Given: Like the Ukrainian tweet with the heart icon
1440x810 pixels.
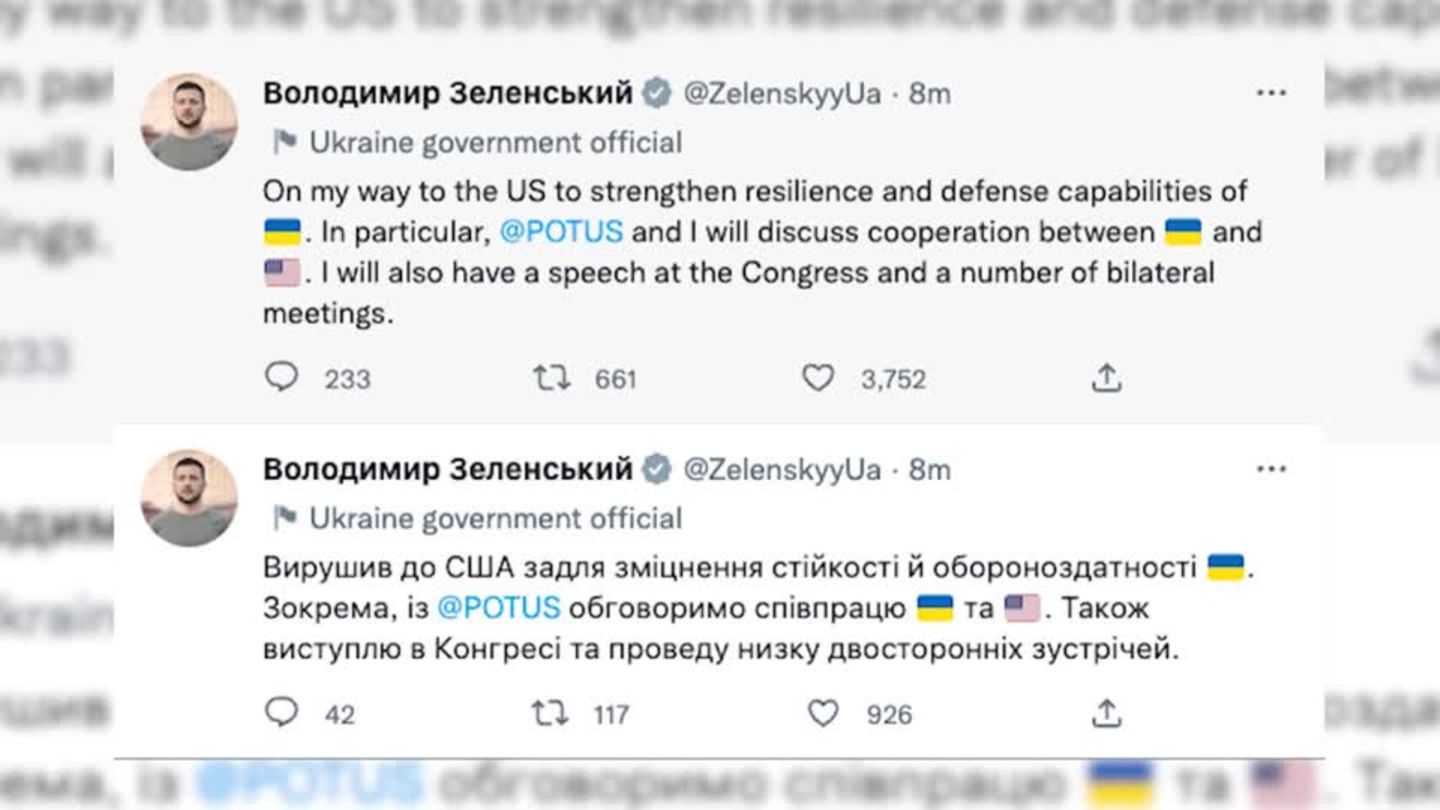Looking at the screenshot, I should tap(824, 714).
